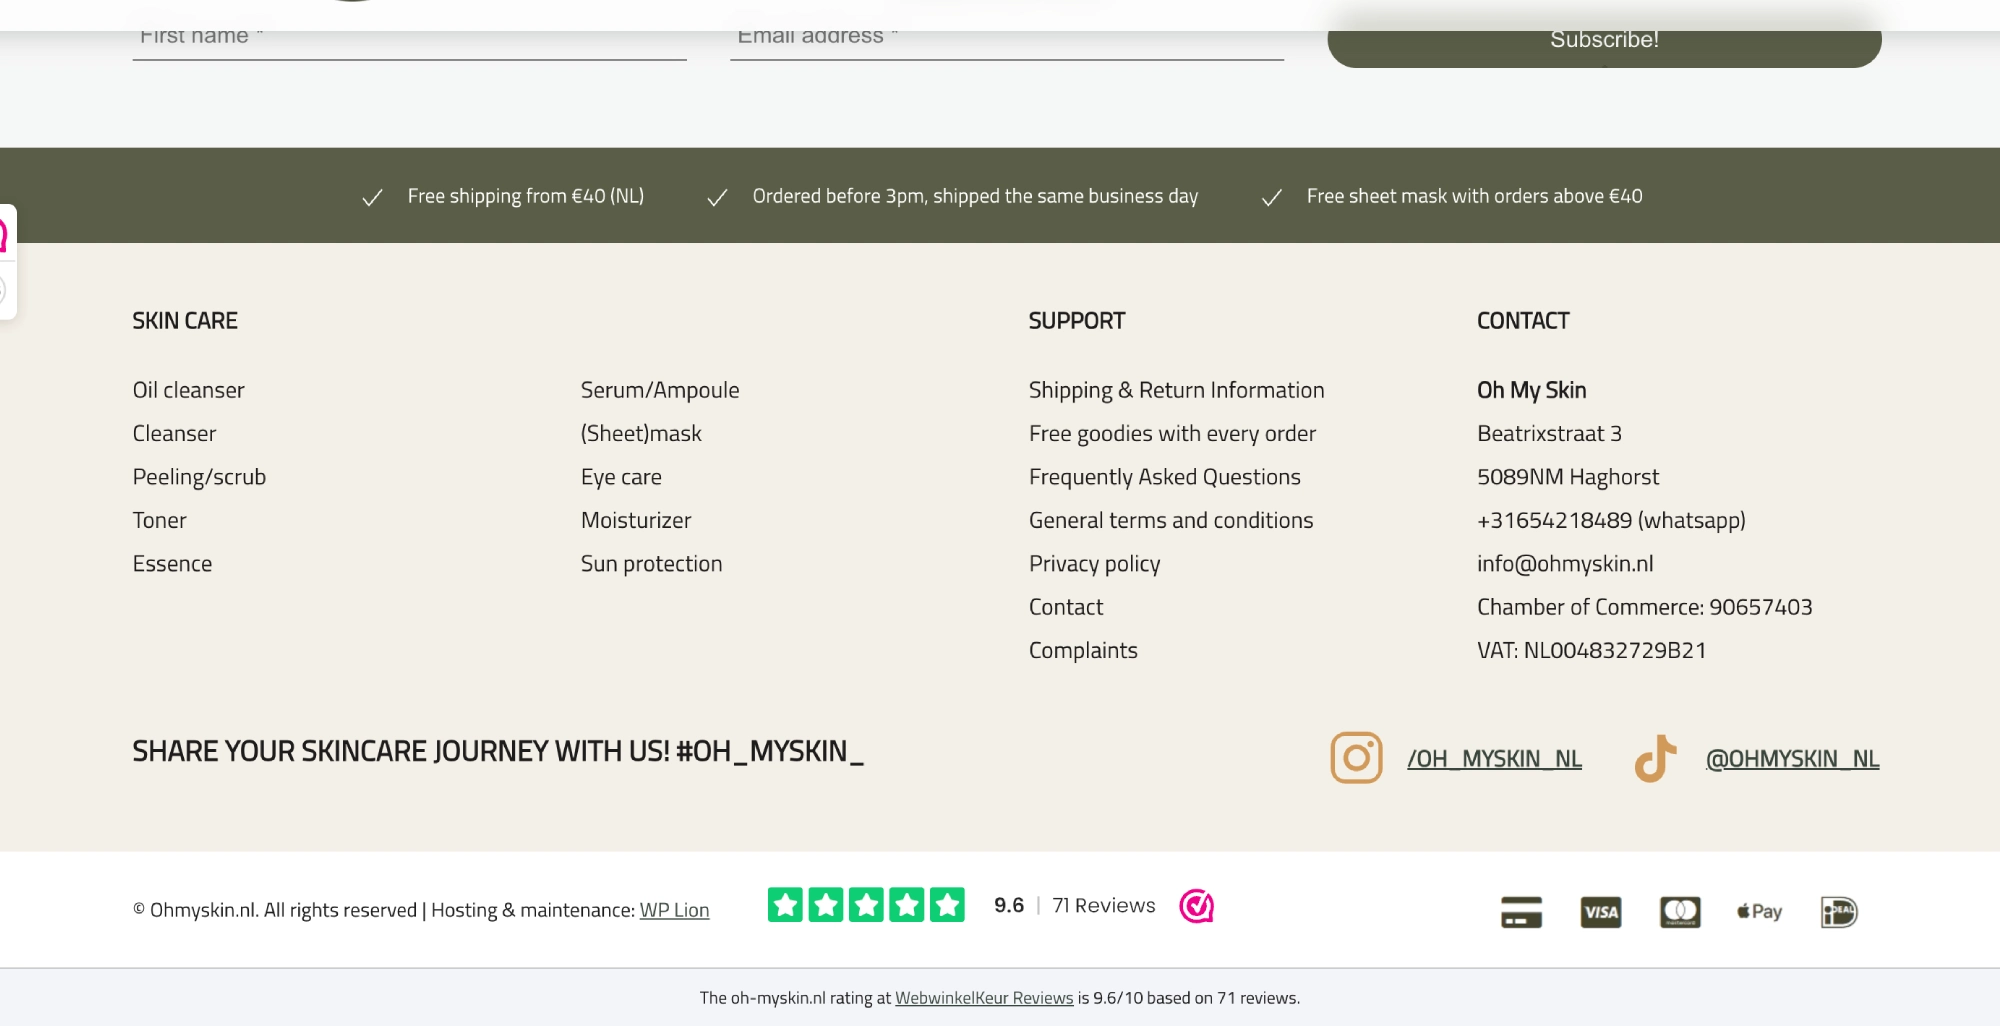The height and width of the screenshot is (1026, 2000).
Task: Open Shipping & Return Information page
Action: [x=1176, y=390]
